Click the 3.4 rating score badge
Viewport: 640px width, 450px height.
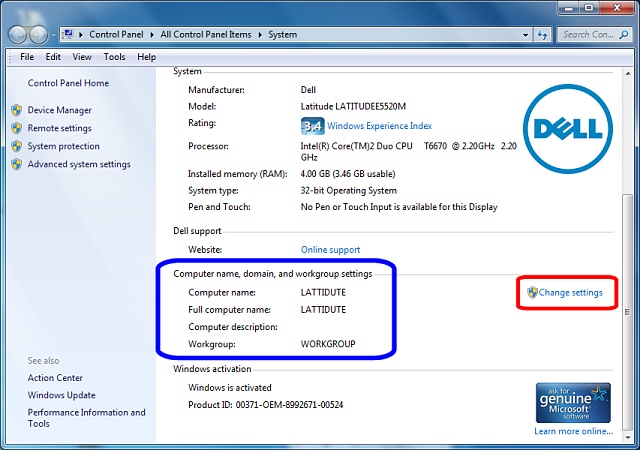click(313, 126)
